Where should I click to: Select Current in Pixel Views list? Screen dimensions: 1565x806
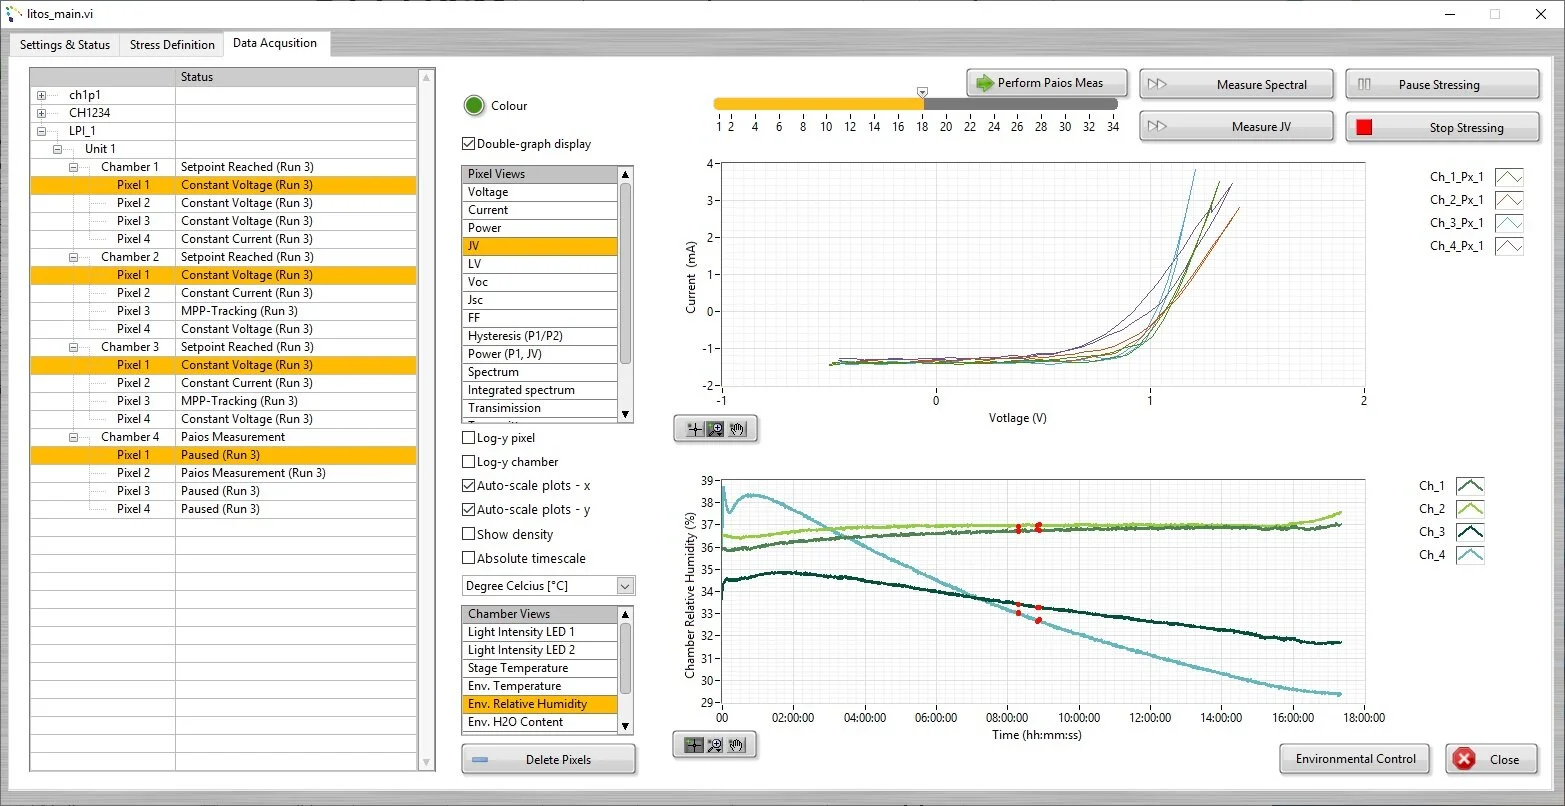coord(540,210)
